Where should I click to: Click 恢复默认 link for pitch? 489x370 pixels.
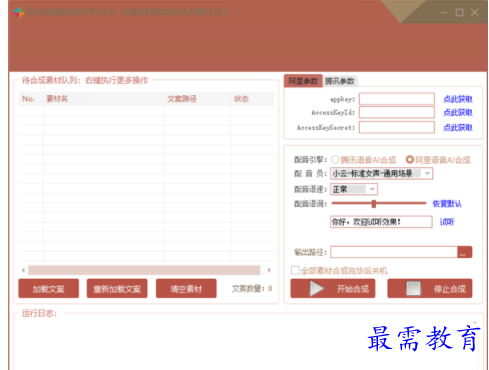447,204
